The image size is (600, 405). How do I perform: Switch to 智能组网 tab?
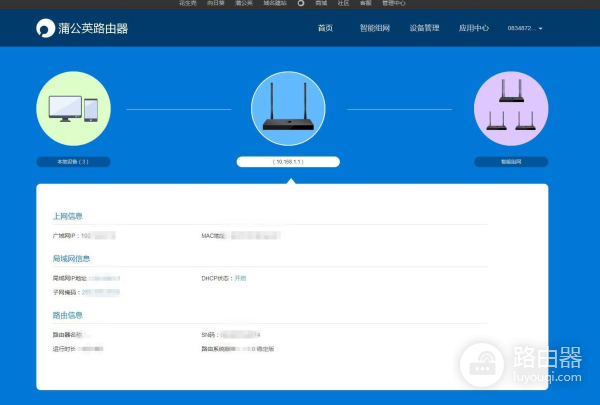[375, 28]
